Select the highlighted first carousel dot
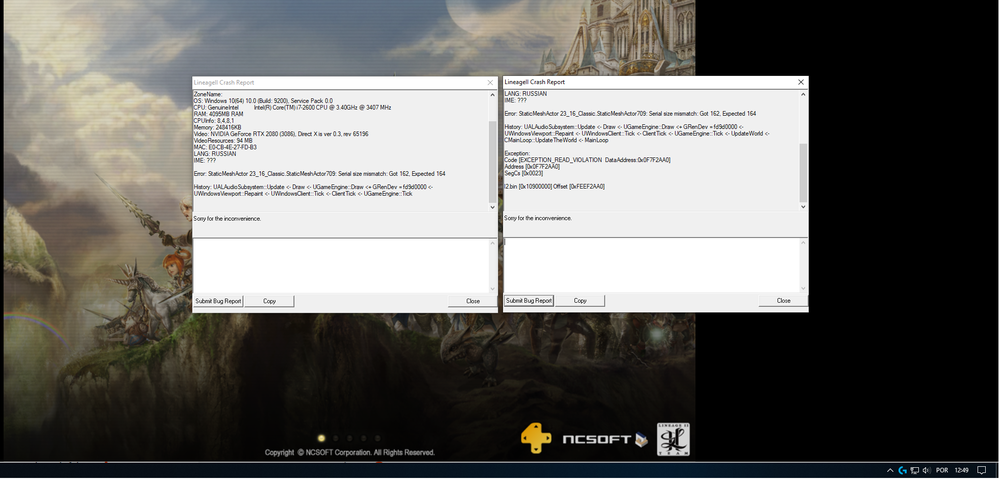1000x479 pixels. (321, 438)
